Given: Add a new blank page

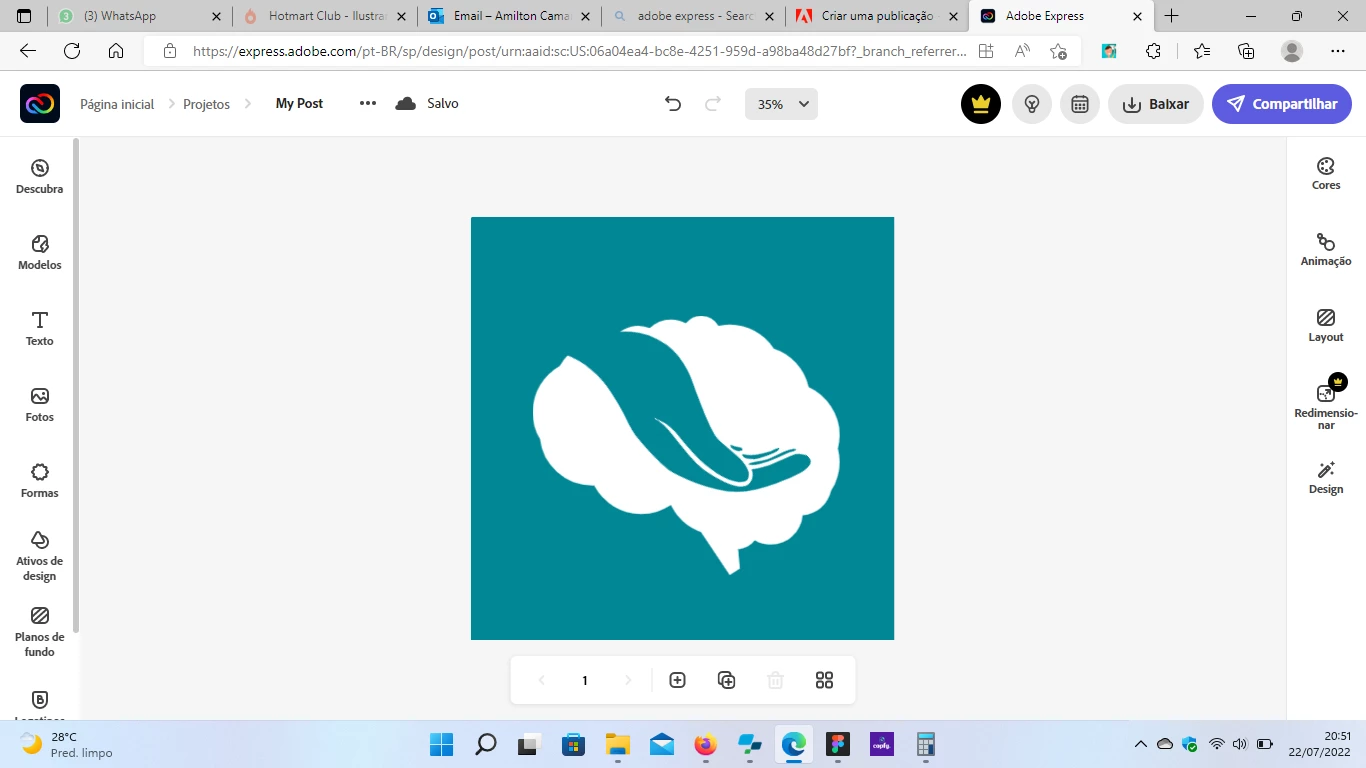Looking at the screenshot, I should click(x=677, y=680).
